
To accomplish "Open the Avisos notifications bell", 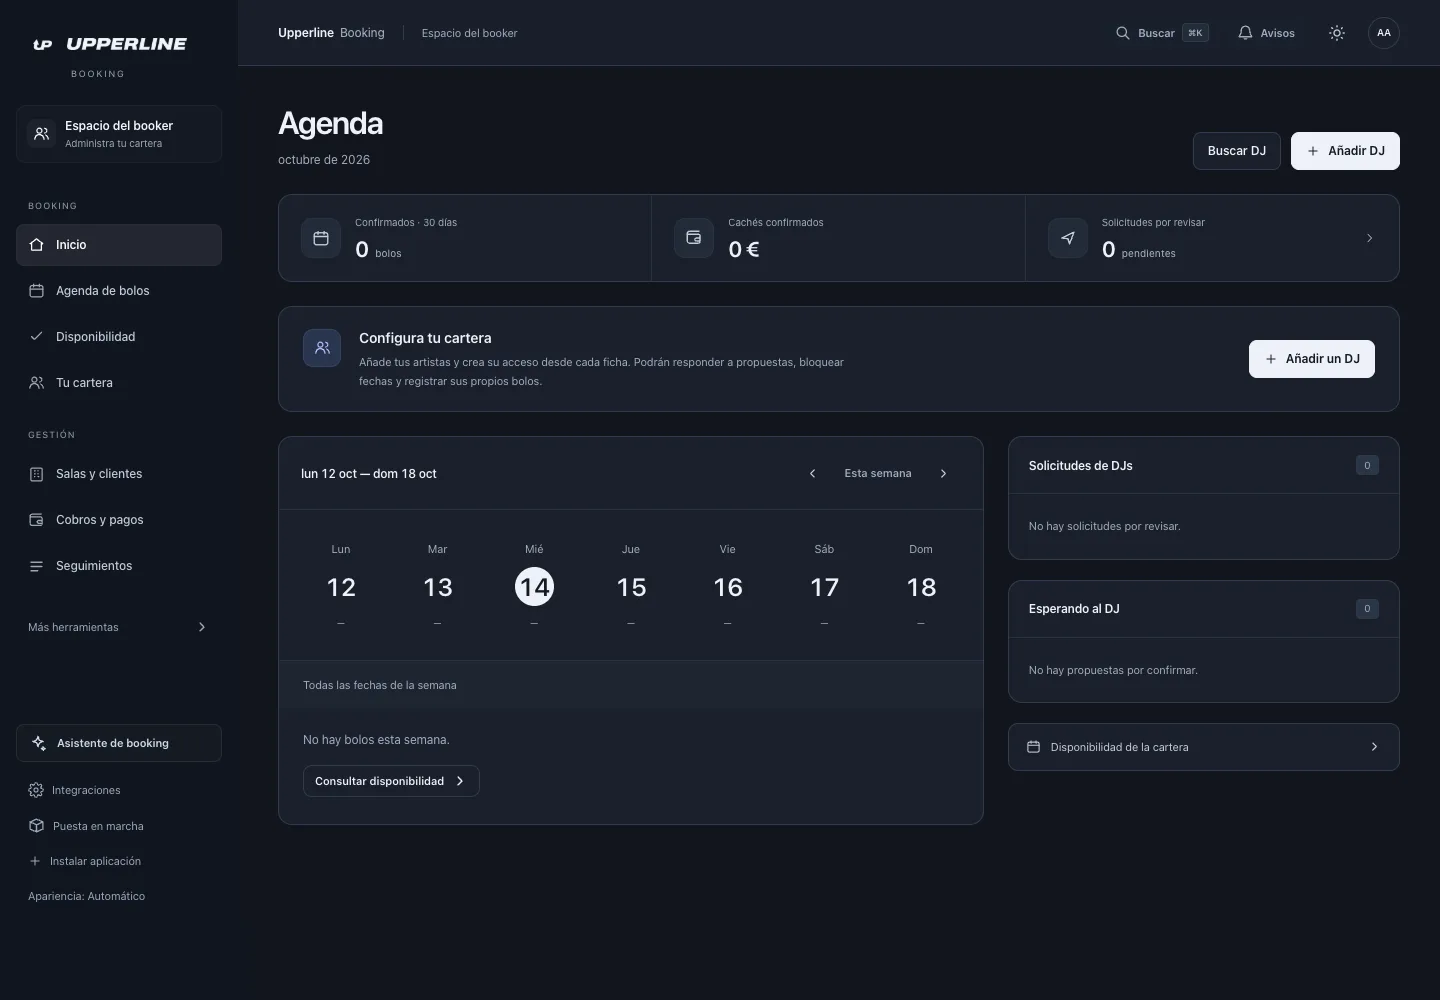I will [1266, 33].
